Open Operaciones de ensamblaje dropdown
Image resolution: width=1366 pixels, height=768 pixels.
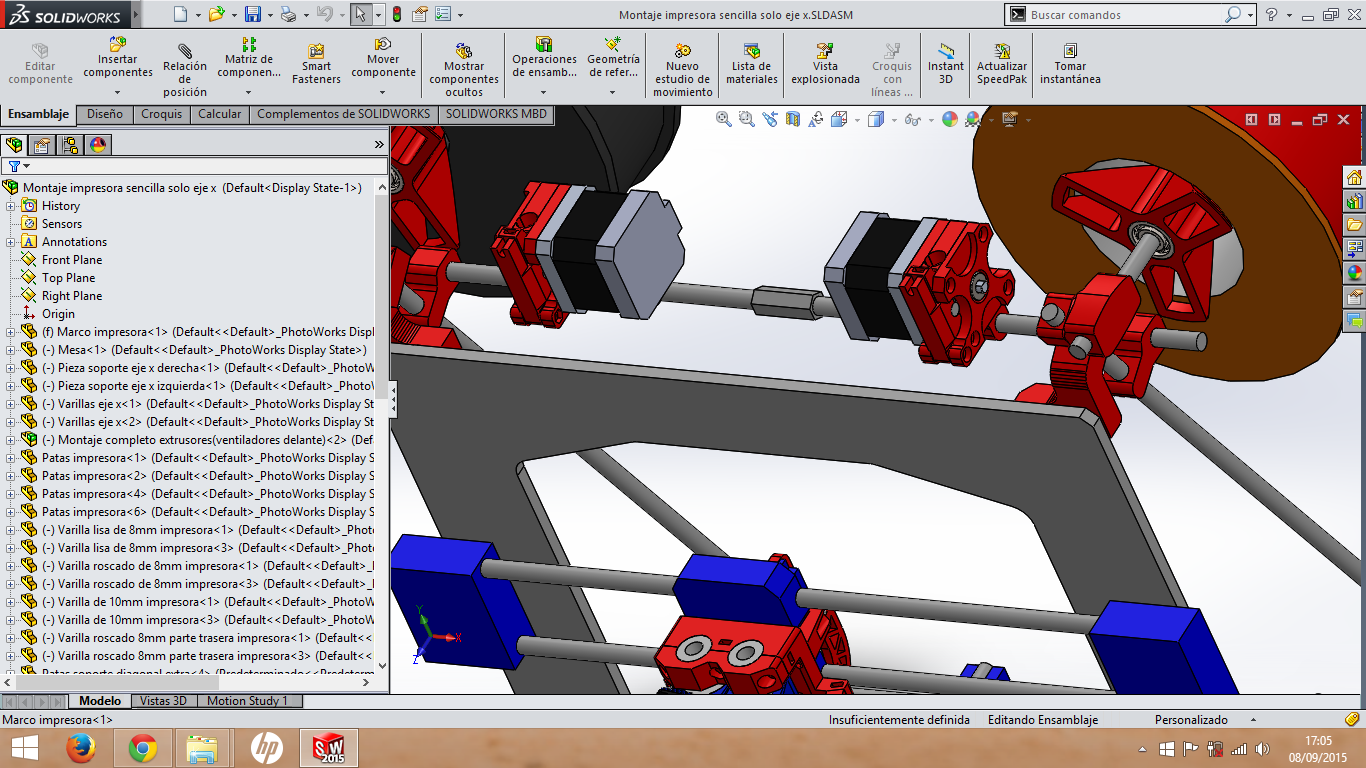(x=544, y=92)
